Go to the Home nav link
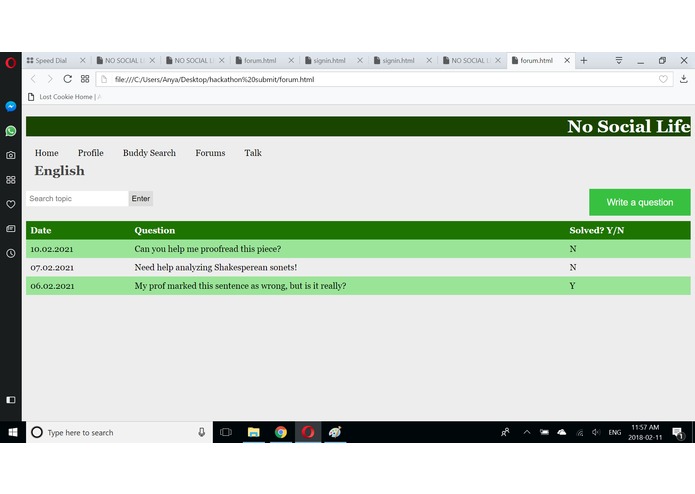 (x=47, y=153)
